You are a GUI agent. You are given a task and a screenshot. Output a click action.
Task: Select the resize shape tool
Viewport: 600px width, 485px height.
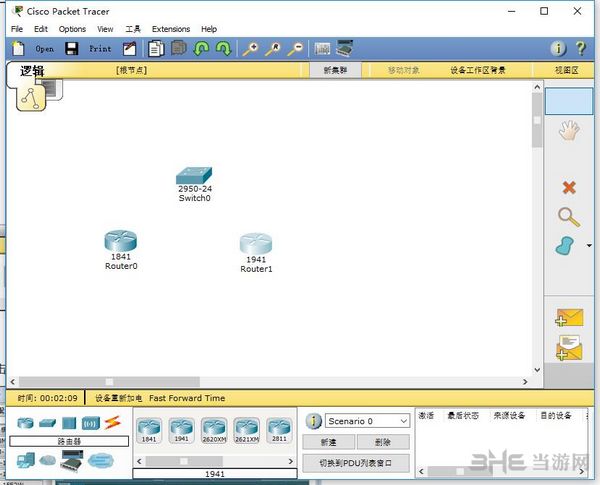(x=565, y=246)
